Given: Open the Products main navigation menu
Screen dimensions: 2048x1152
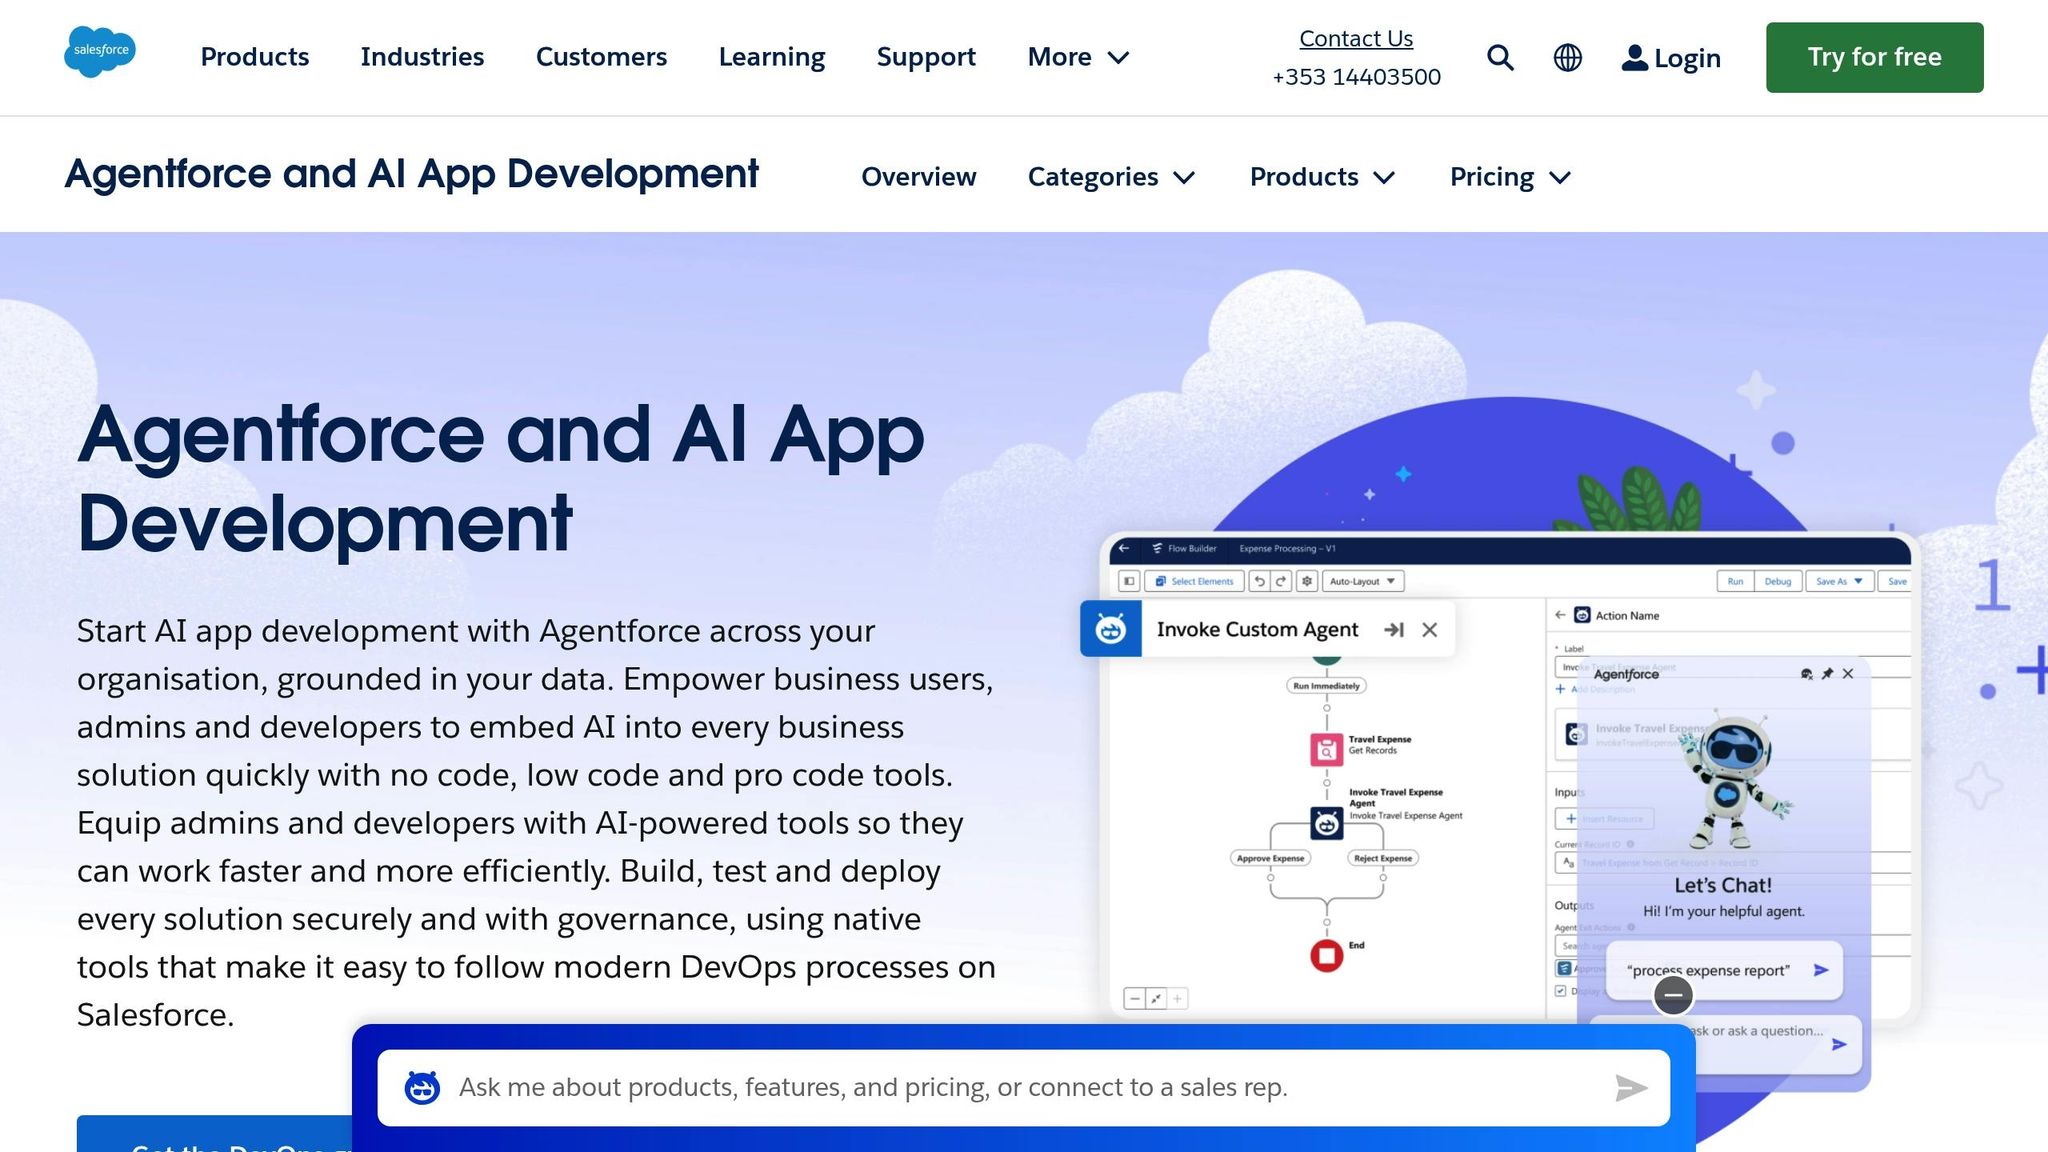Looking at the screenshot, I should [255, 57].
